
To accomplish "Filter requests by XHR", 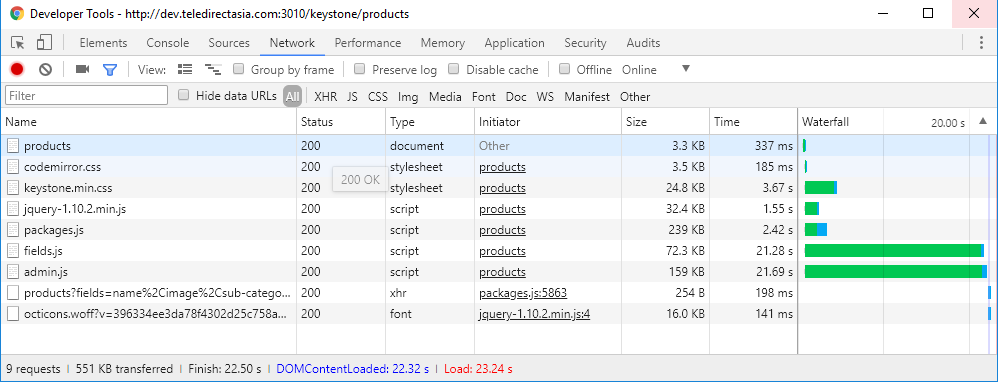I will (326, 97).
